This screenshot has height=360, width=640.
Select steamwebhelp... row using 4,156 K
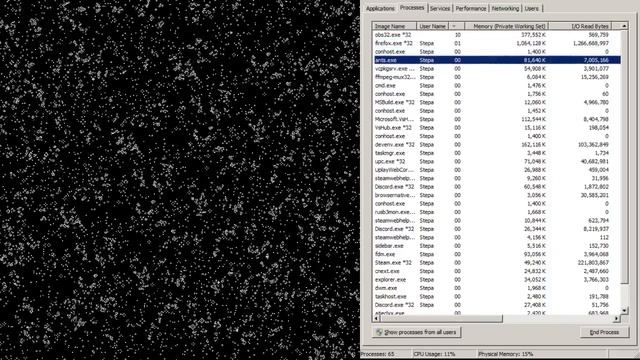[497, 237]
